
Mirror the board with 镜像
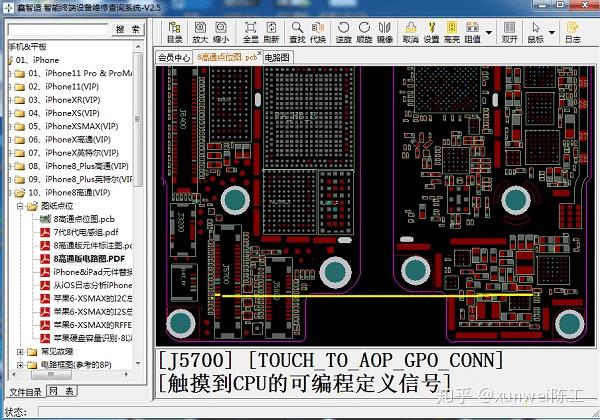(x=385, y=32)
